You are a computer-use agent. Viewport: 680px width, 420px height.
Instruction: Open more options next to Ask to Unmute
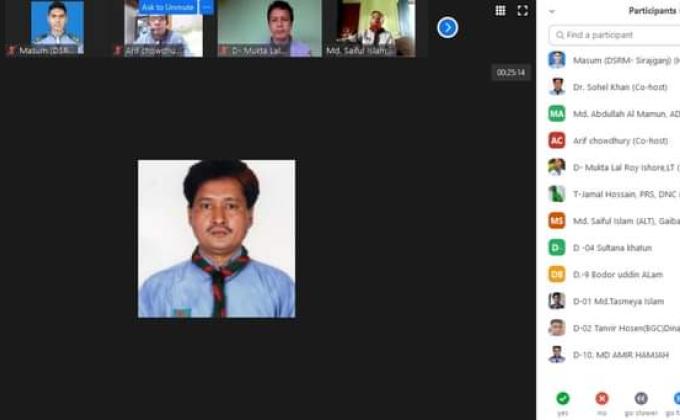[206, 7]
